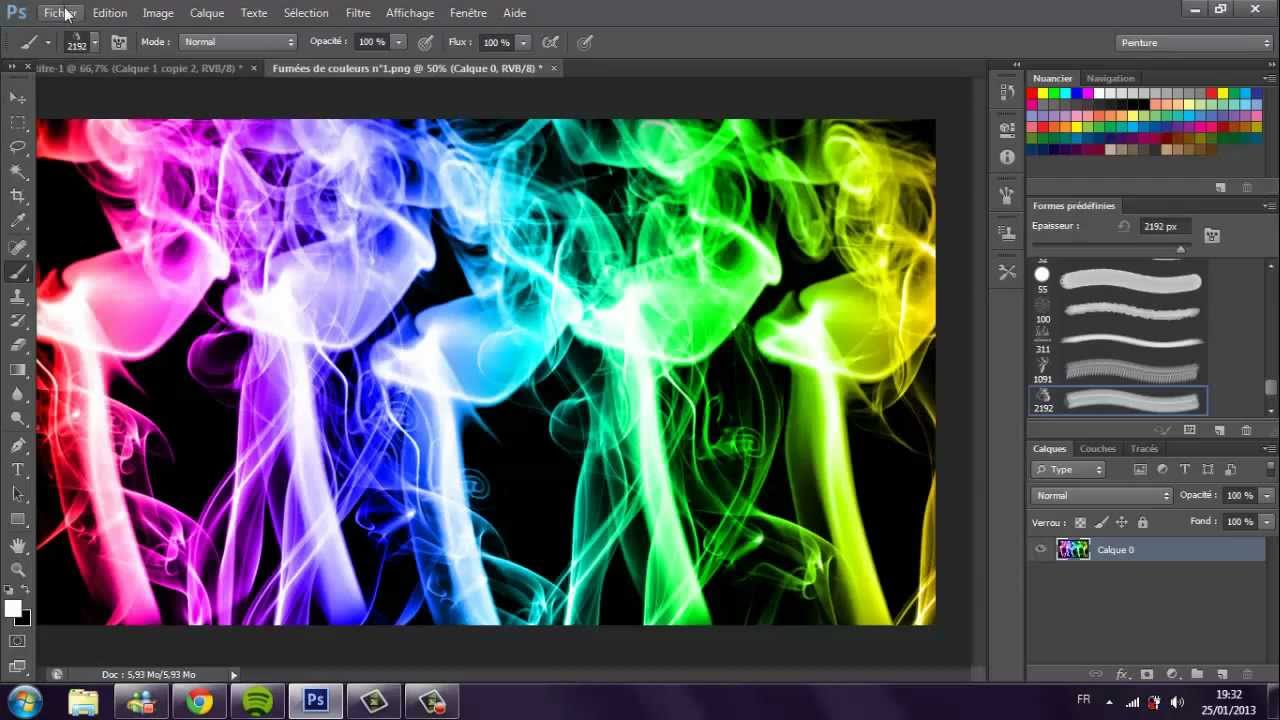
Task: Open layer blending mode Normal dropdown
Action: click(x=1101, y=495)
